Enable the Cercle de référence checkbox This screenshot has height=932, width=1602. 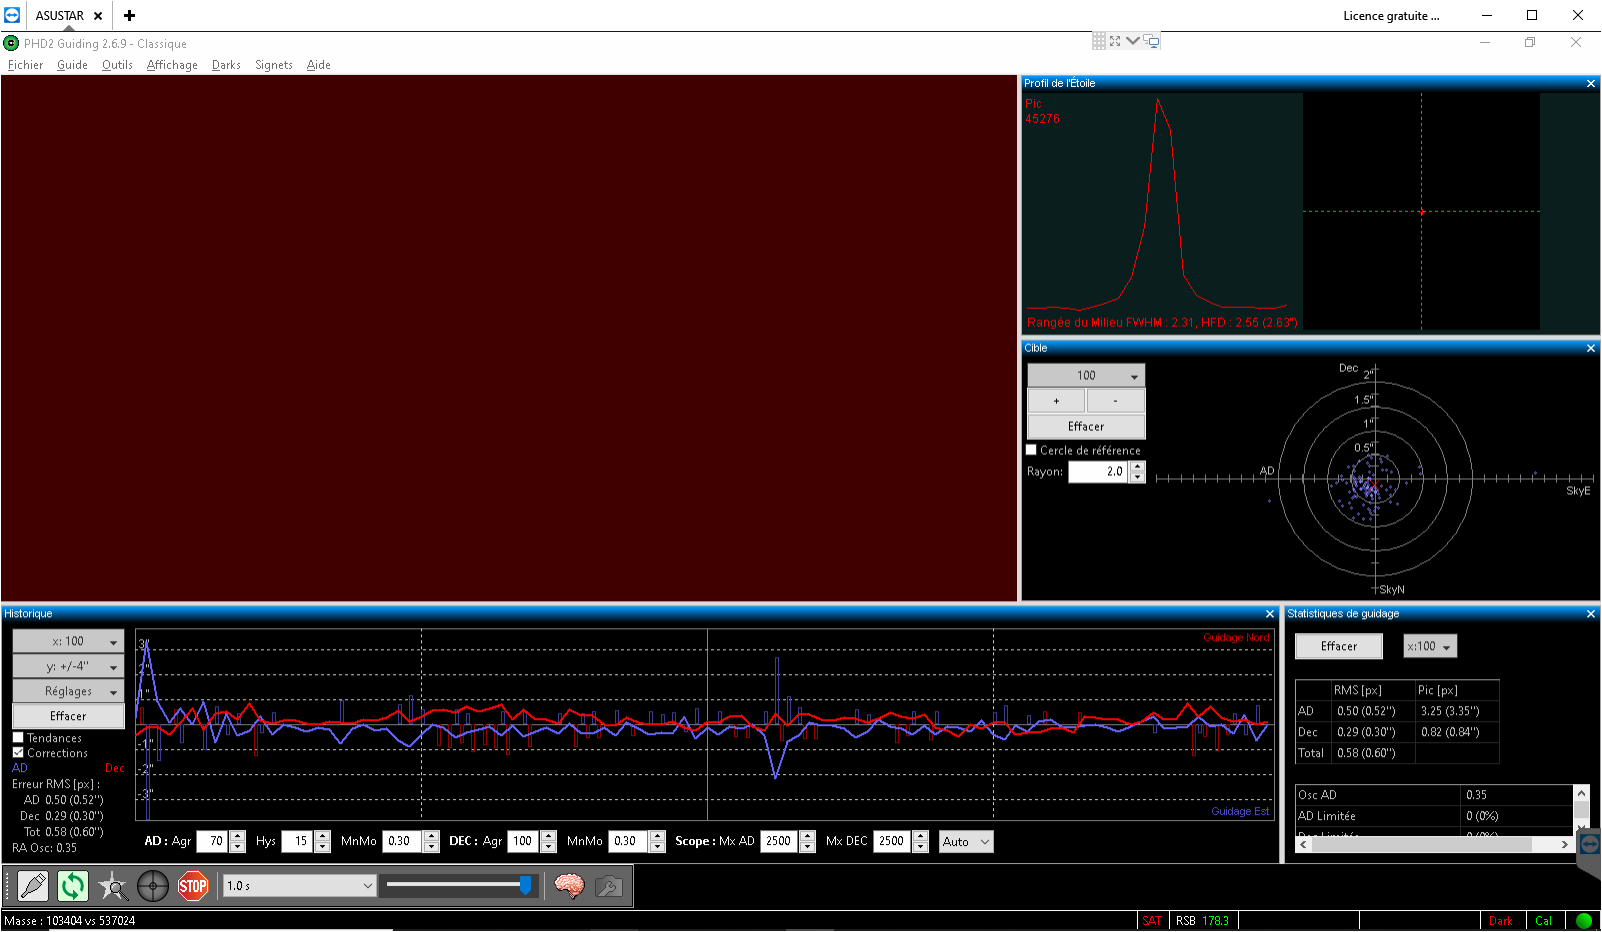1031,450
